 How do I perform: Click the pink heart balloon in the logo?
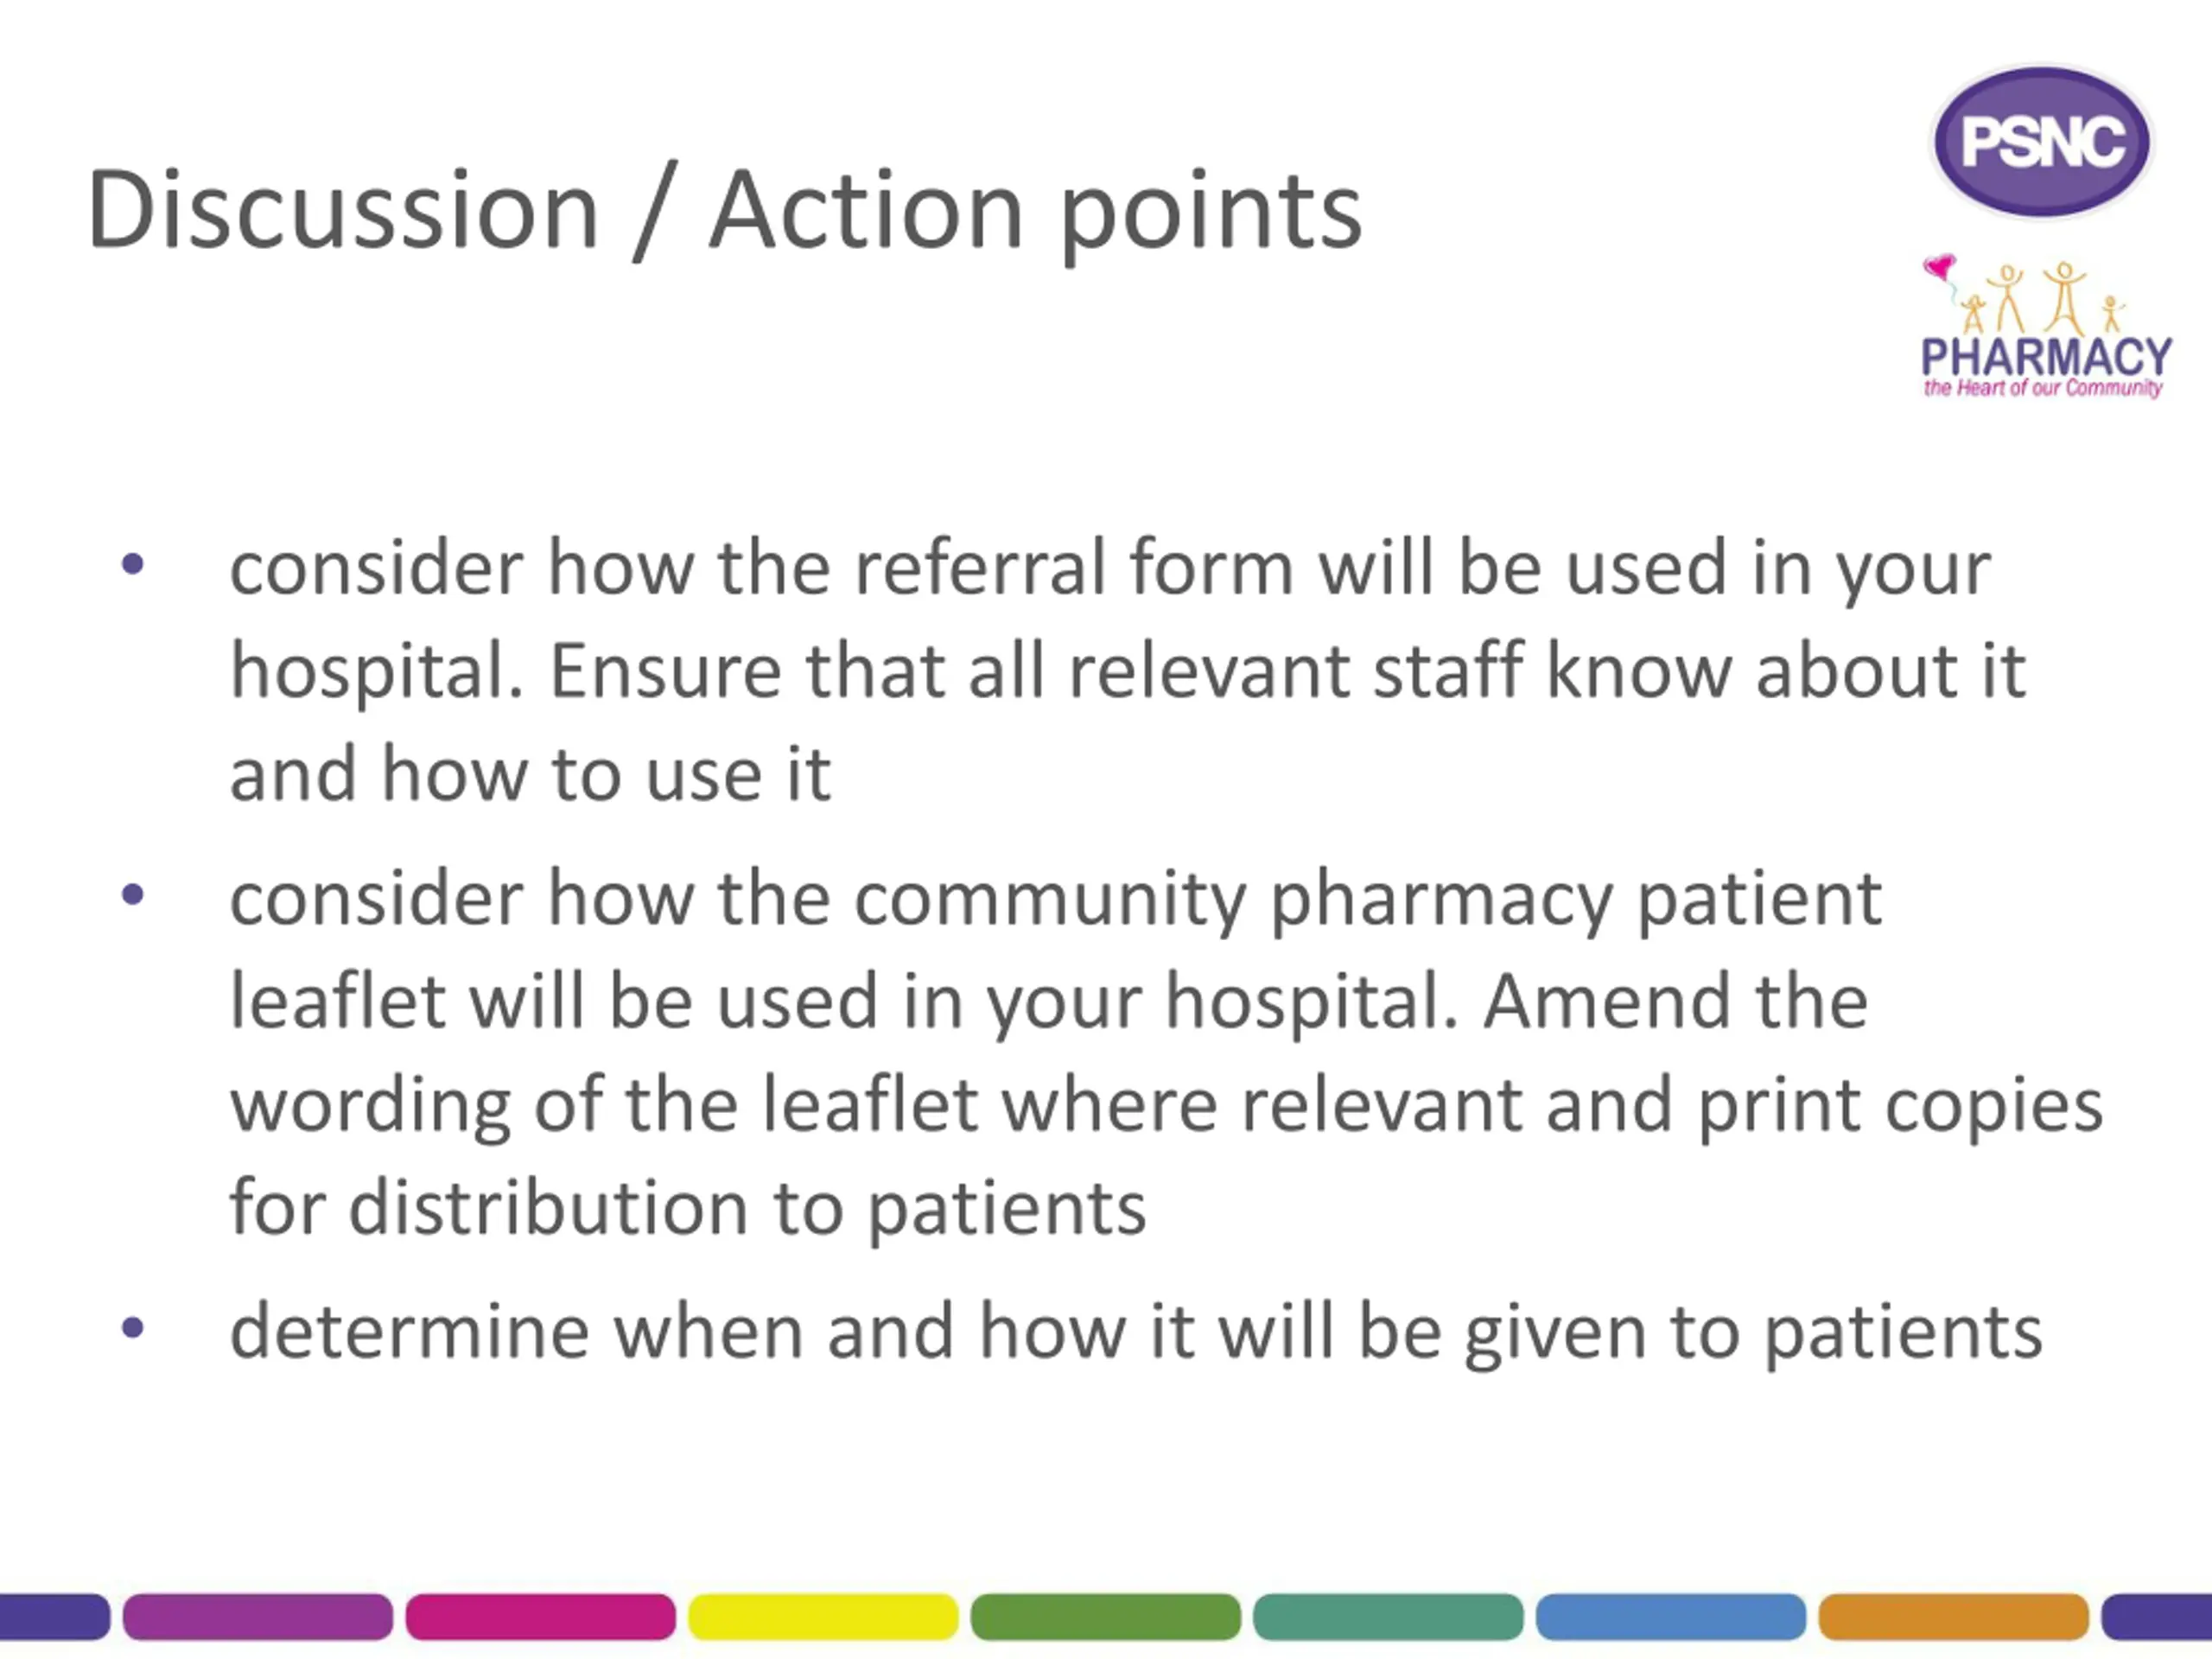coord(1939,267)
